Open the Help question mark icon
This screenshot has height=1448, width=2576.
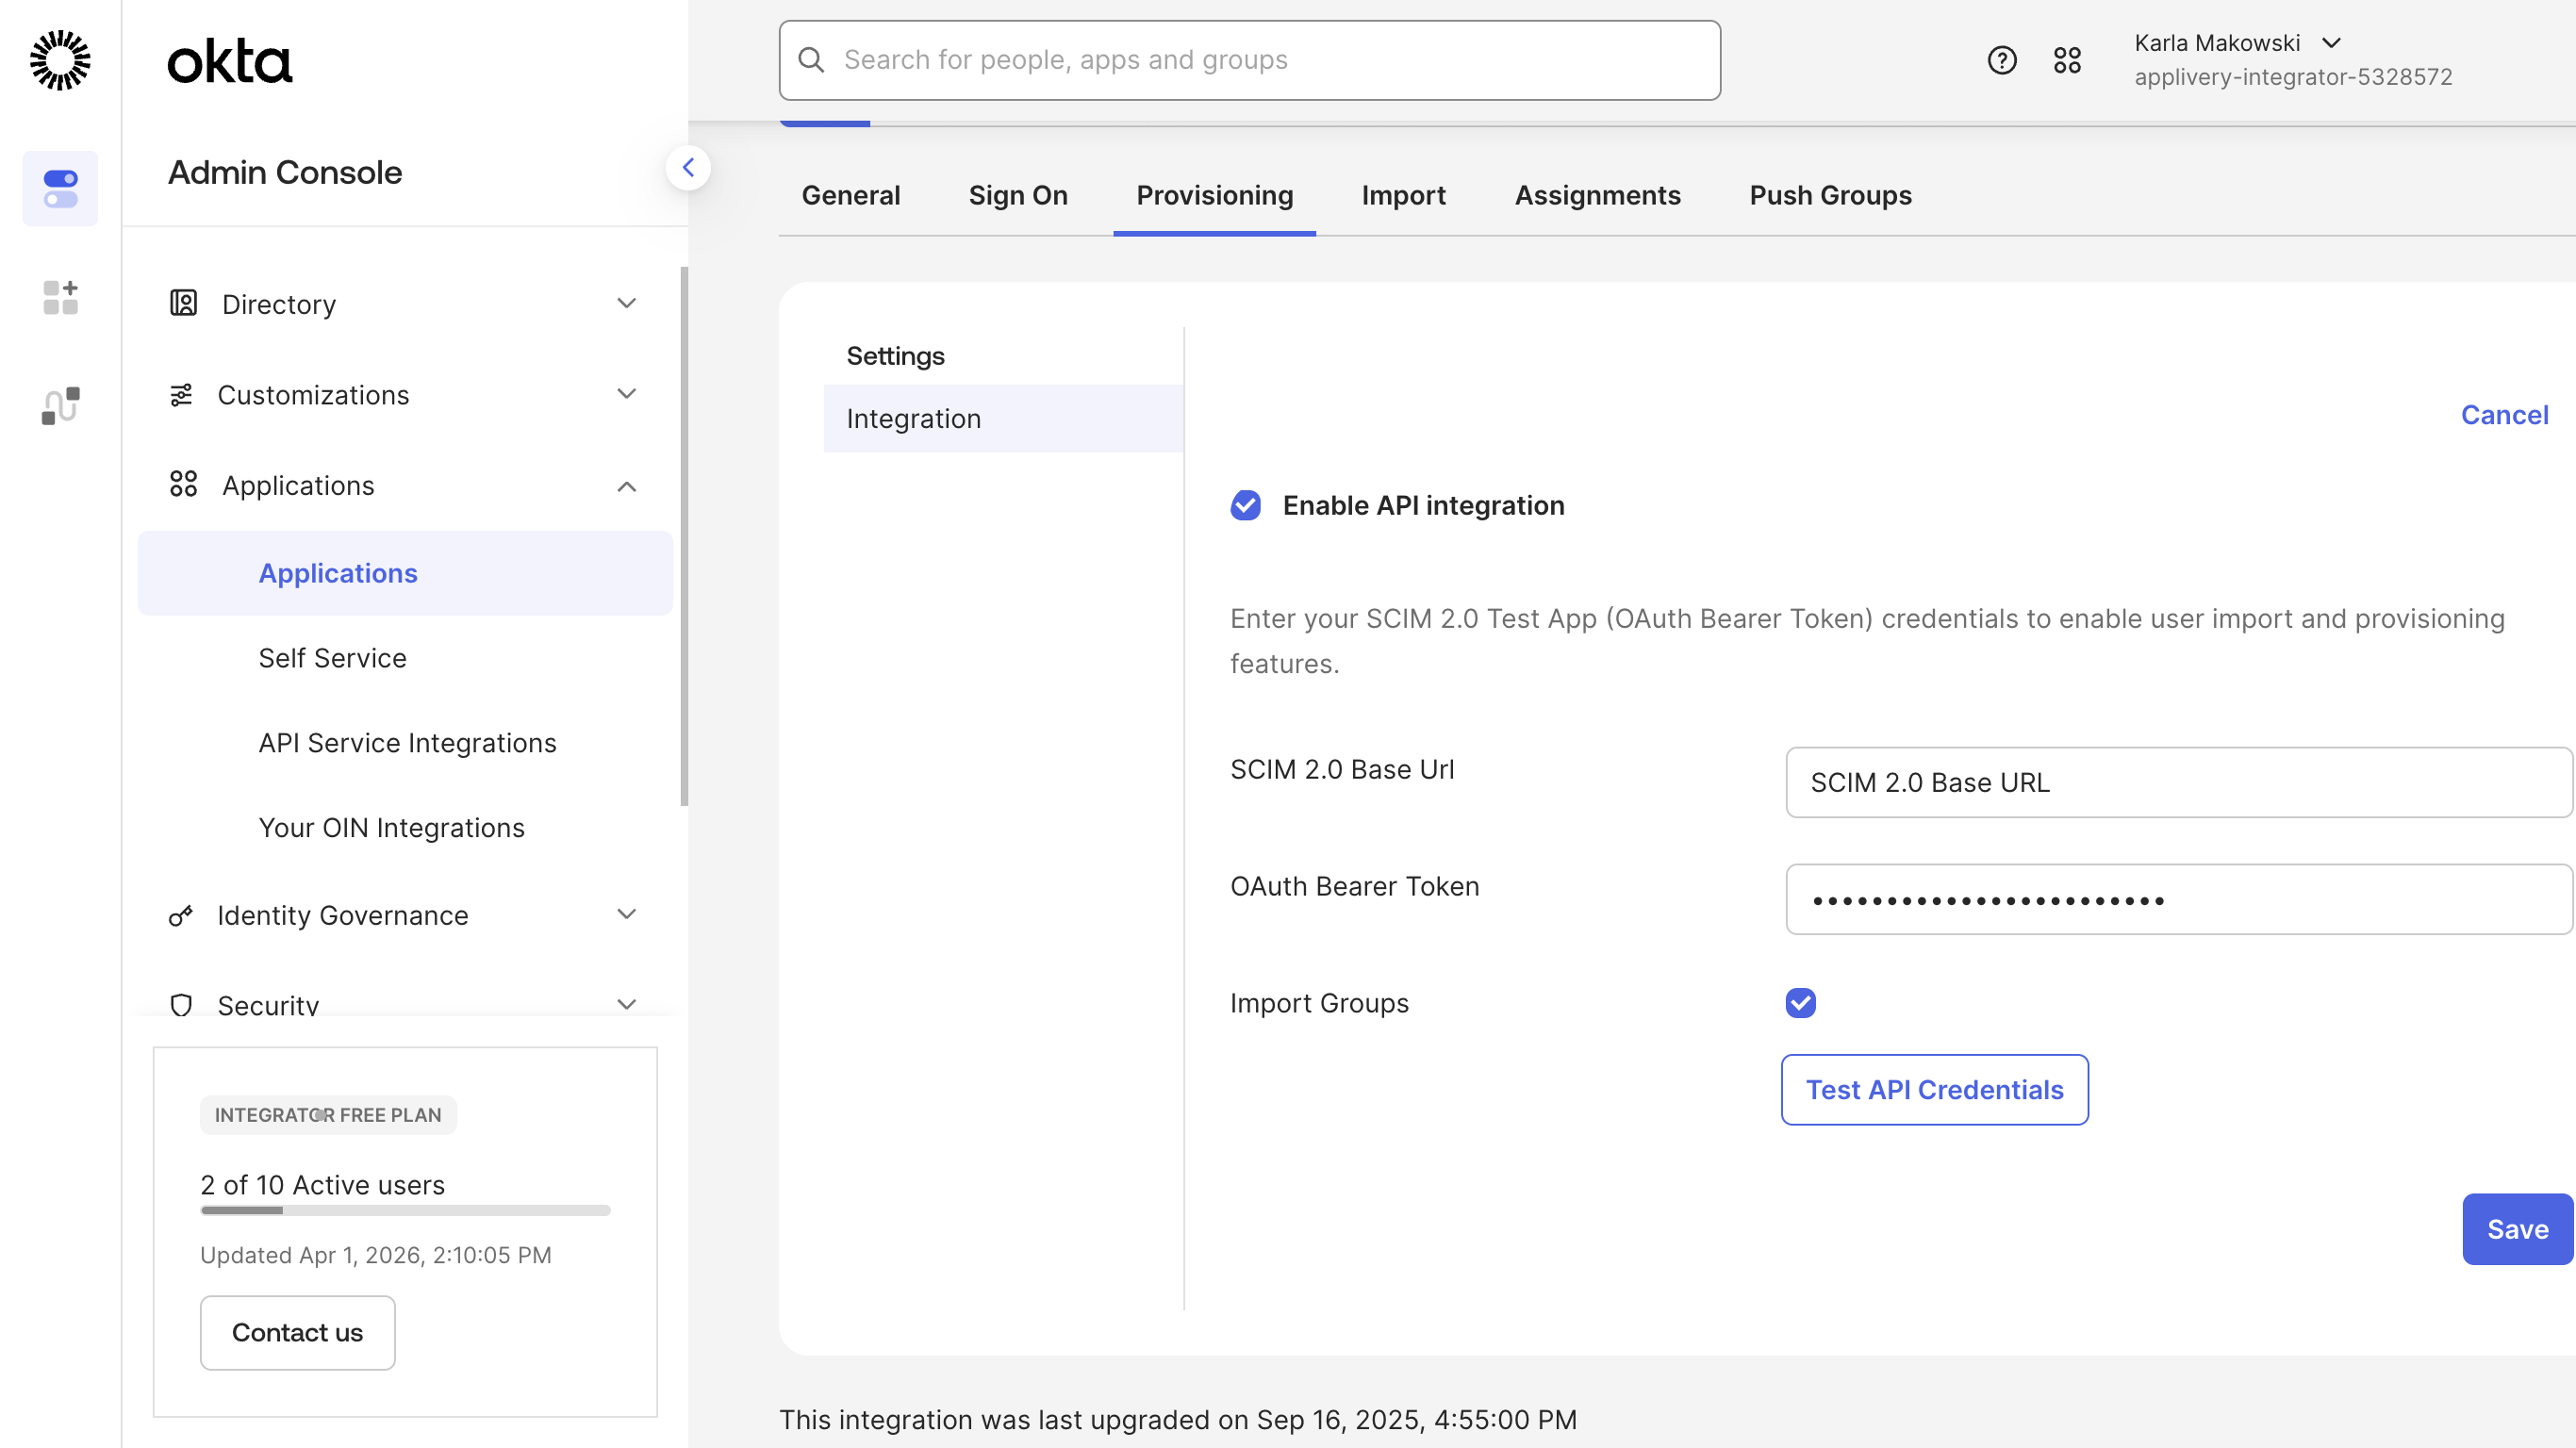point(2001,60)
